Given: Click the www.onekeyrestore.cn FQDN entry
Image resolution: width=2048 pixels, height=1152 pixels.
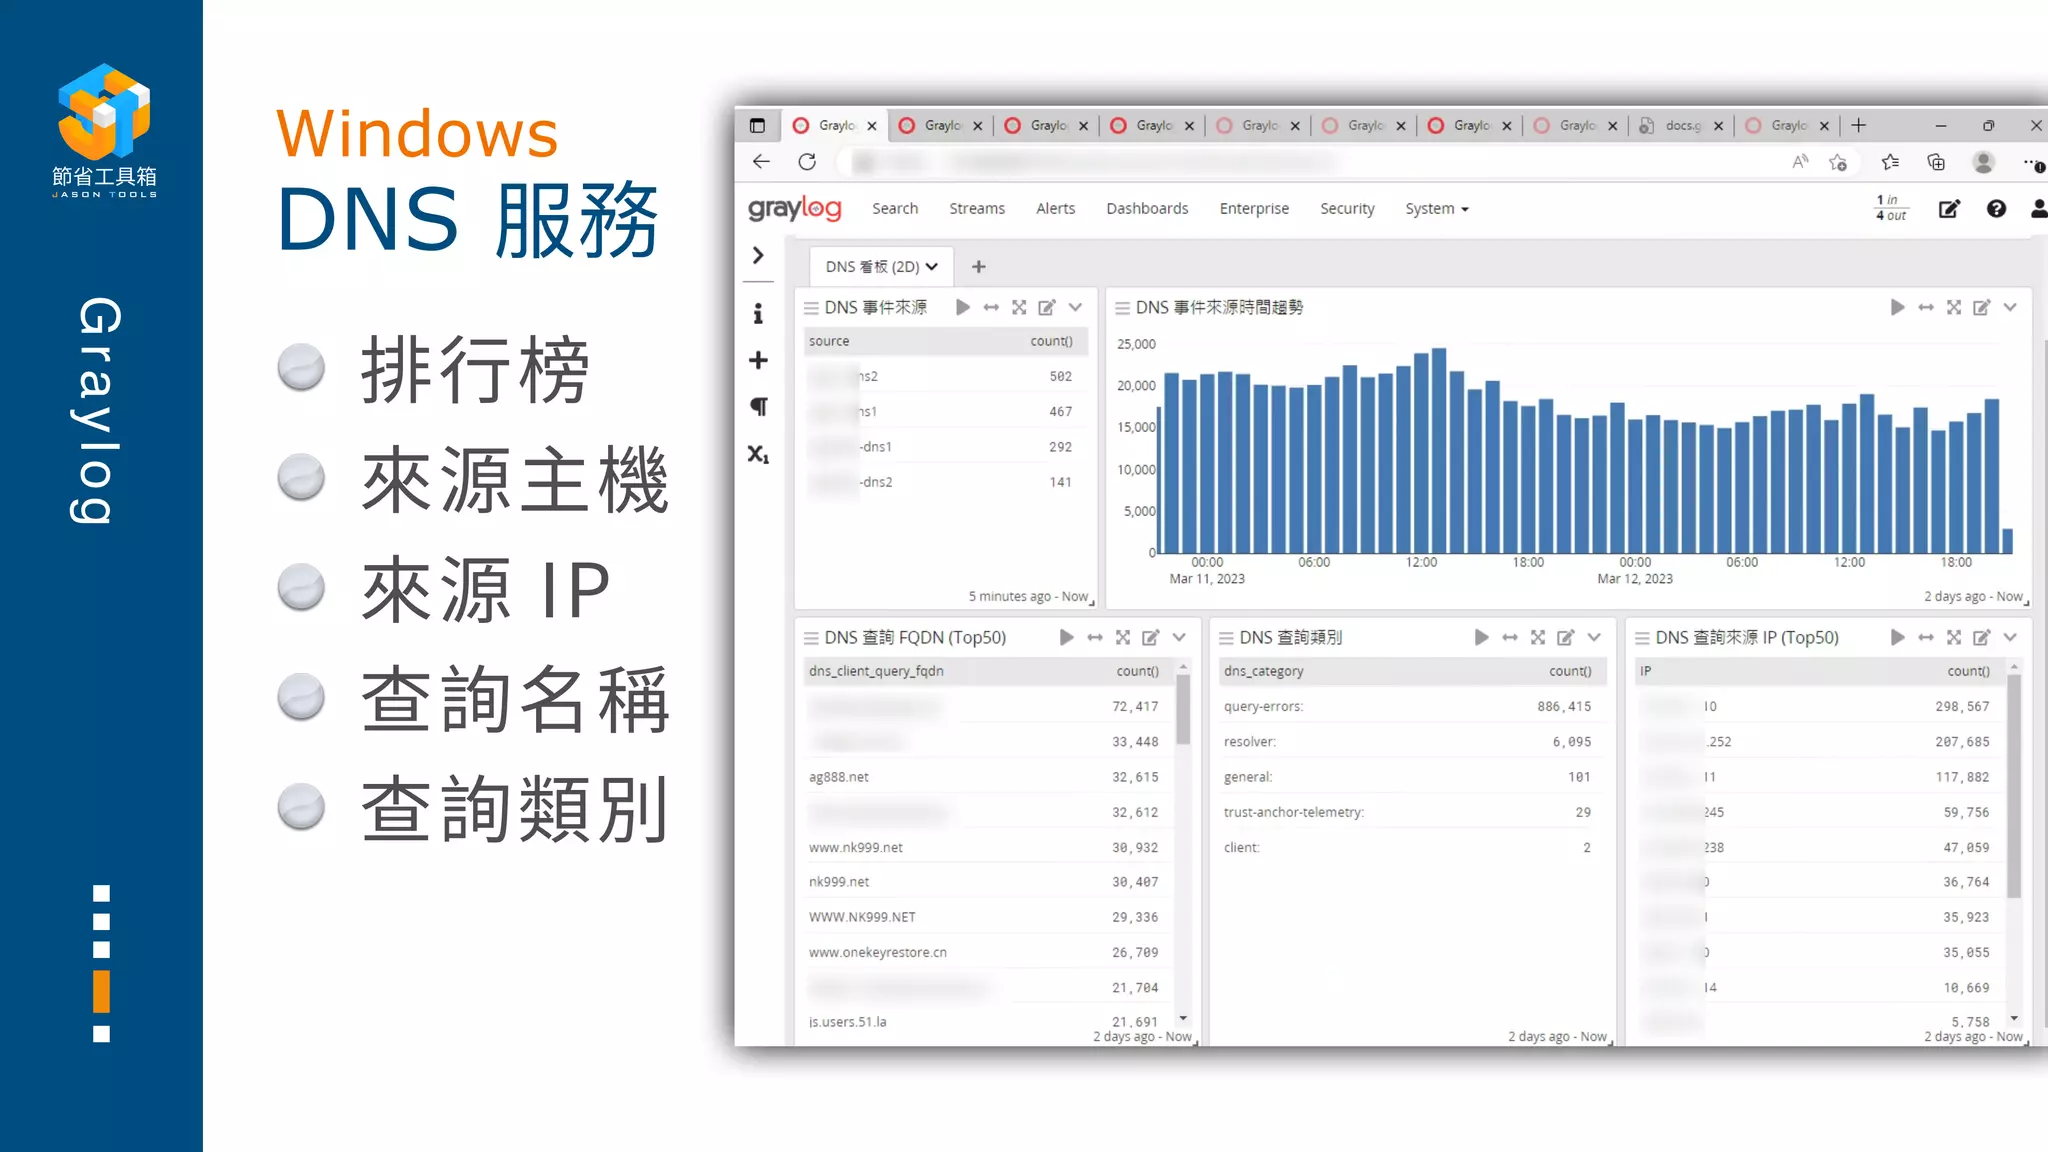Looking at the screenshot, I should 877,952.
